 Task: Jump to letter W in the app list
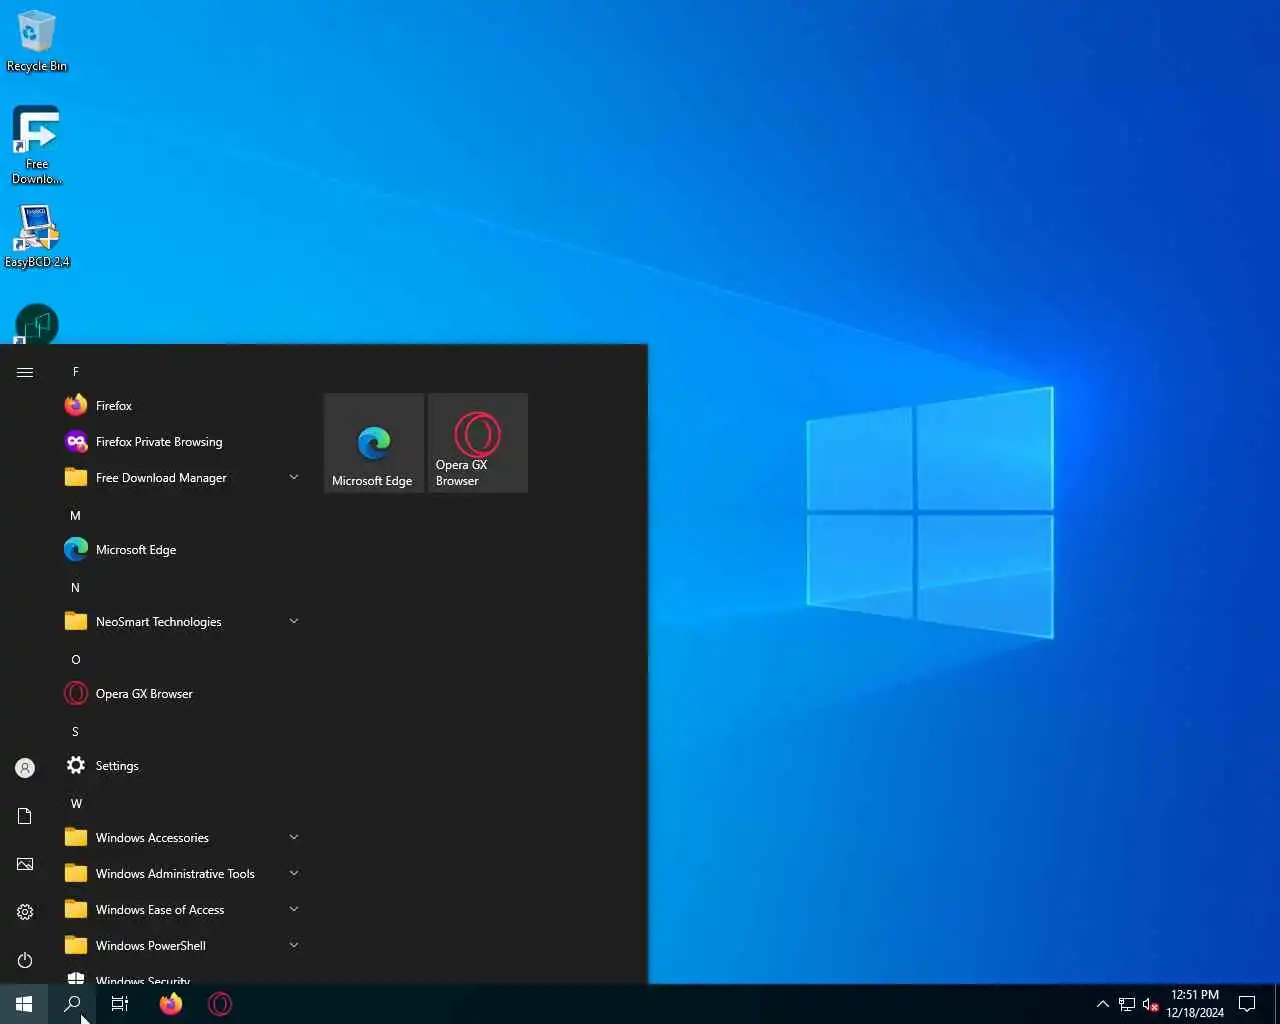tap(76, 804)
